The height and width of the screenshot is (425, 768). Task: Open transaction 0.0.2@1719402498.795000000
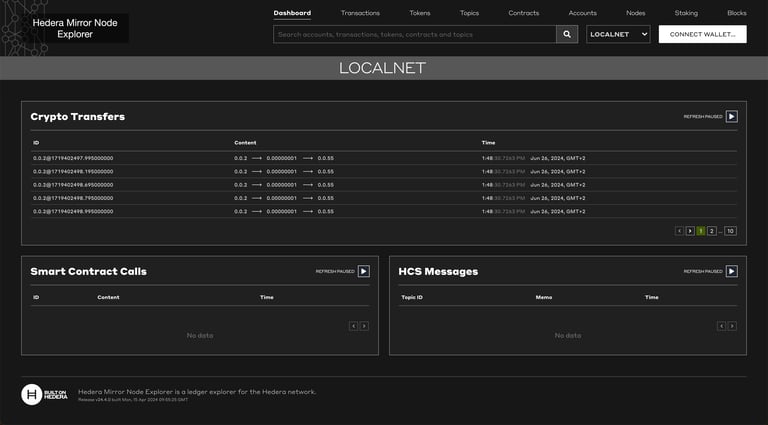coord(73,198)
